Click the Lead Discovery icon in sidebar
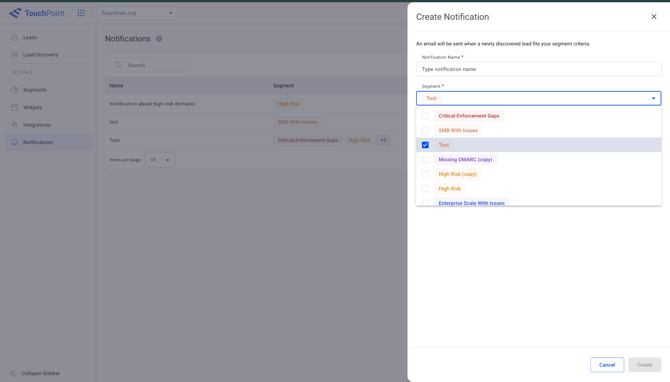Viewport: 670px width, 382px height. (15, 55)
